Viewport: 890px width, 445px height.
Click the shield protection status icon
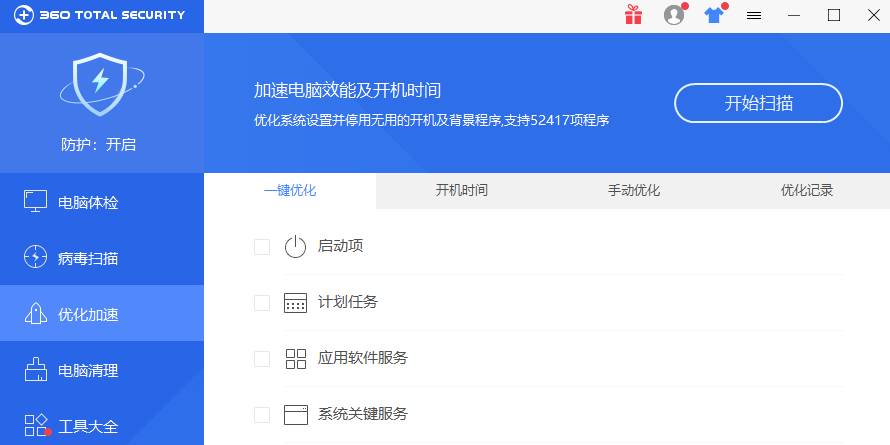[x=101, y=85]
